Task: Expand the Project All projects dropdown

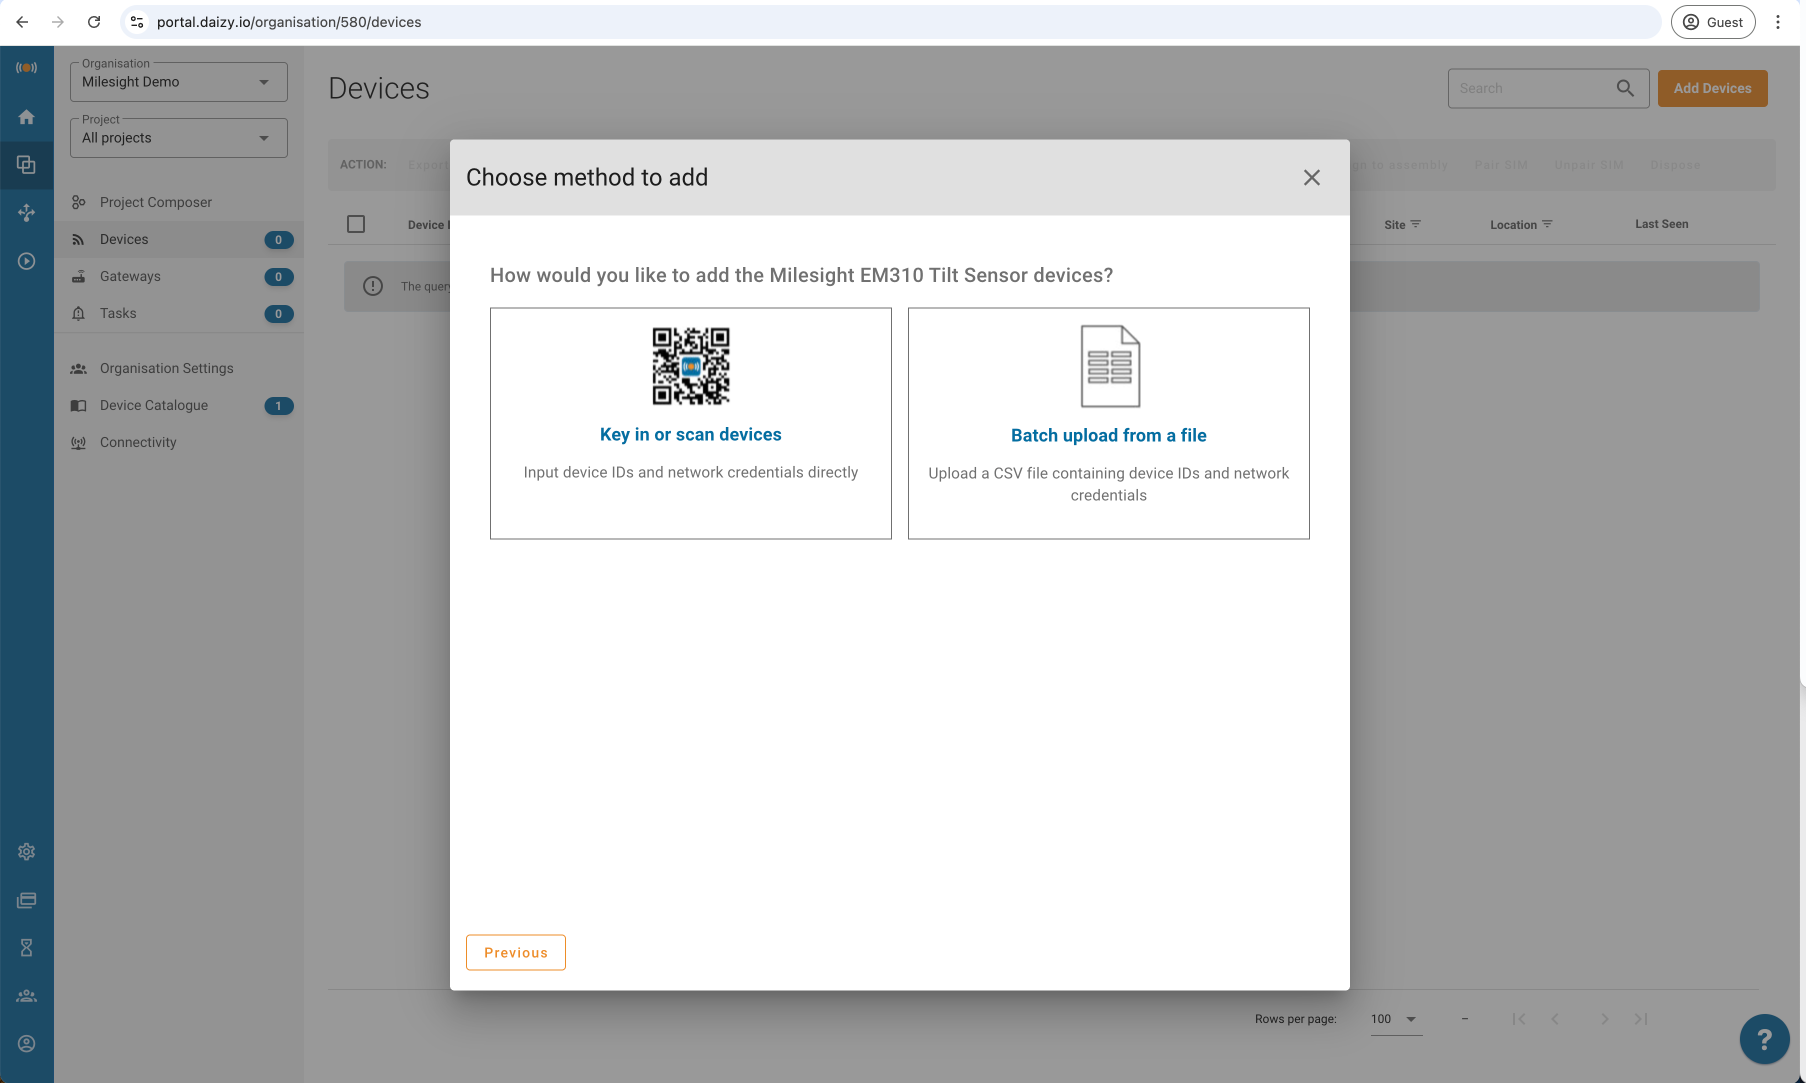Action: (179, 138)
